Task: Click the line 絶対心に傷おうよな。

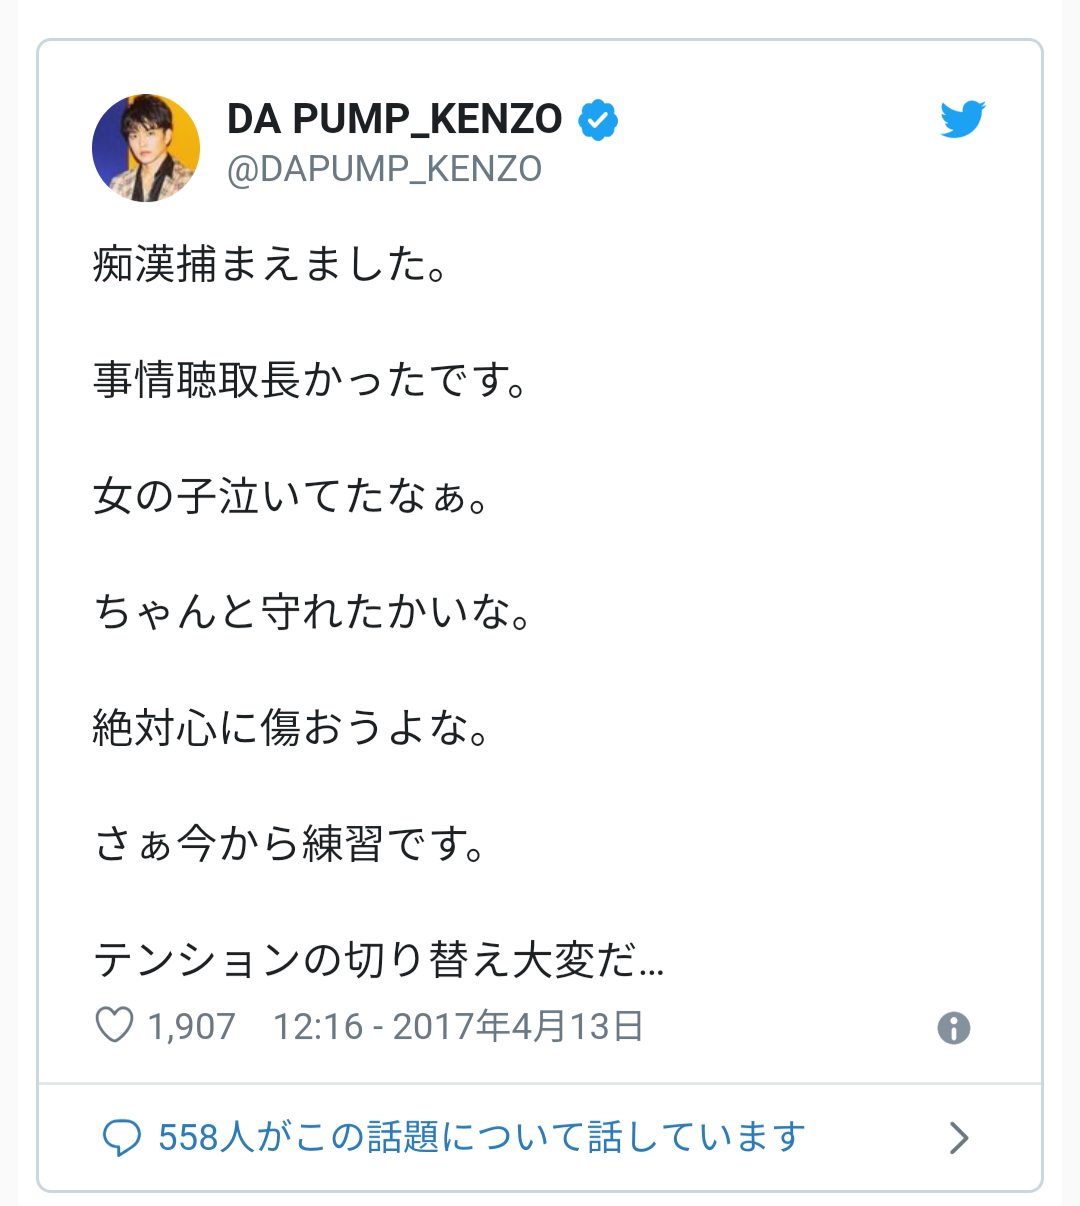Action: tap(293, 729)
